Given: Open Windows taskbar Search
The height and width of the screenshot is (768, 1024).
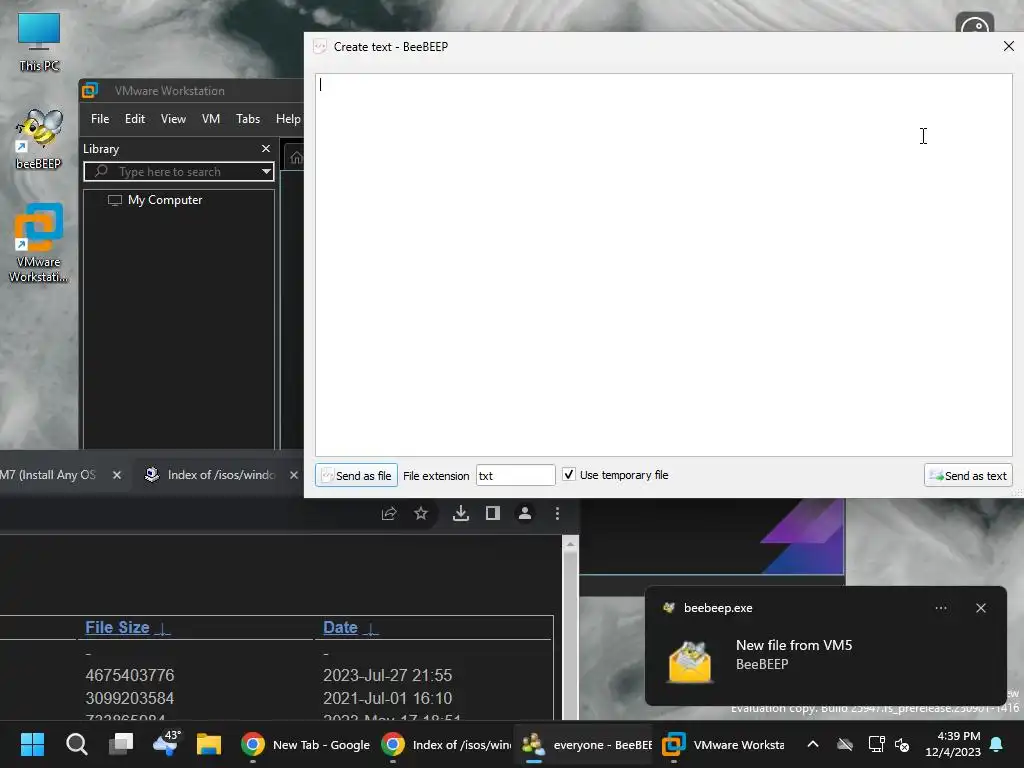Looking at the screenshot, I should [76, 744].
